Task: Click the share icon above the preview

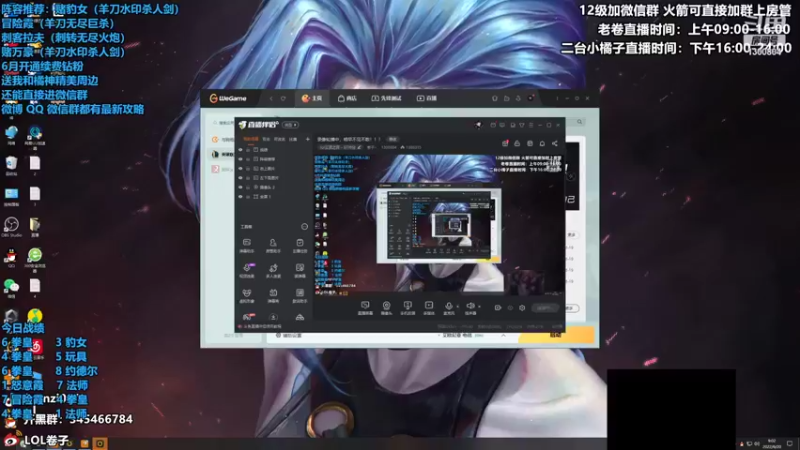Action: [555, 143]
